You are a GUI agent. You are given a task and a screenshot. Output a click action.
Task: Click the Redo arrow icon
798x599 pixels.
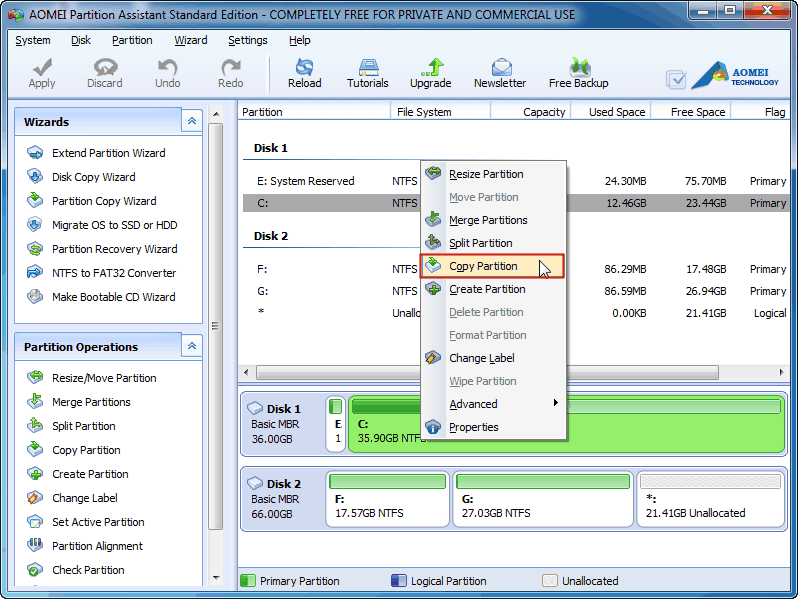(x=231, y=67)
